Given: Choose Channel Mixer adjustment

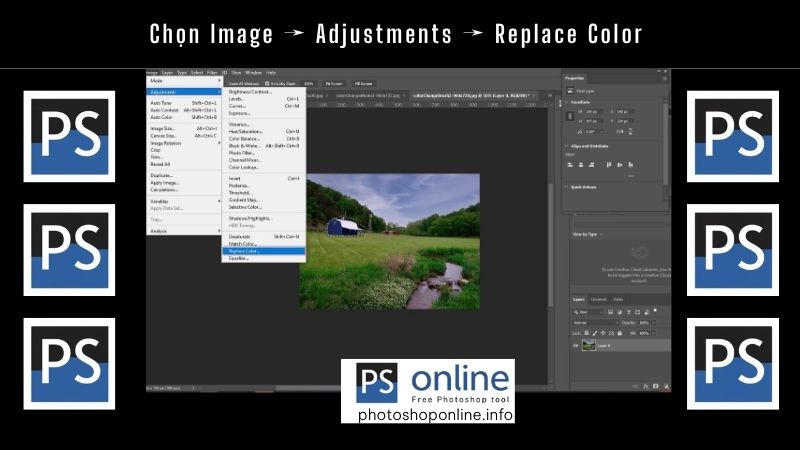Looking at the screenshot, I should point(264,160).
